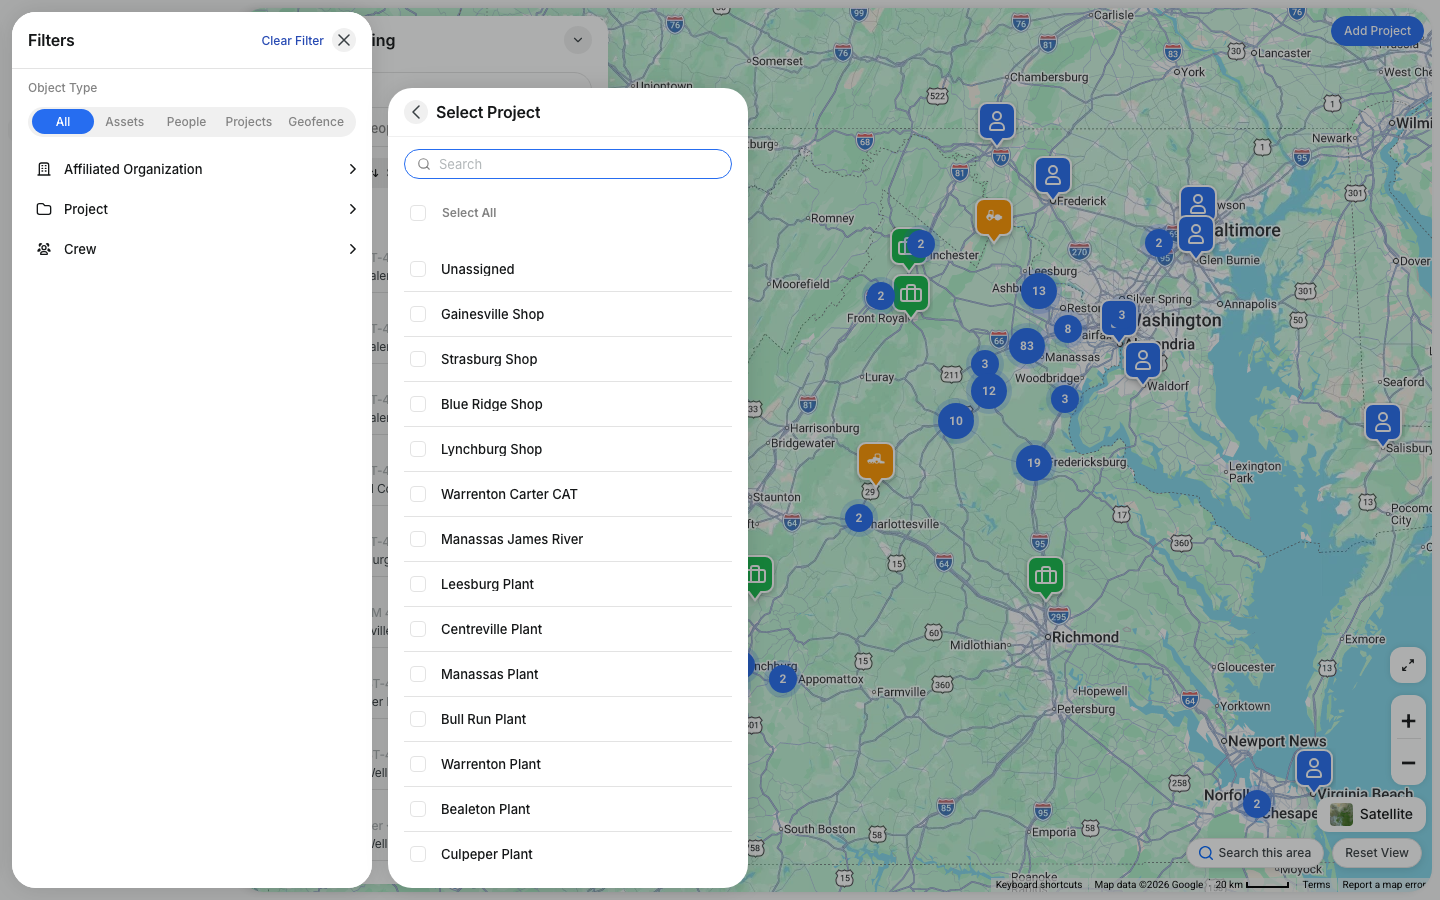Image resolution: width=1440 pixels, height=900 pixels.
Task: Toggle the Leesburg Plant checkbox
Action: [418, 584]
